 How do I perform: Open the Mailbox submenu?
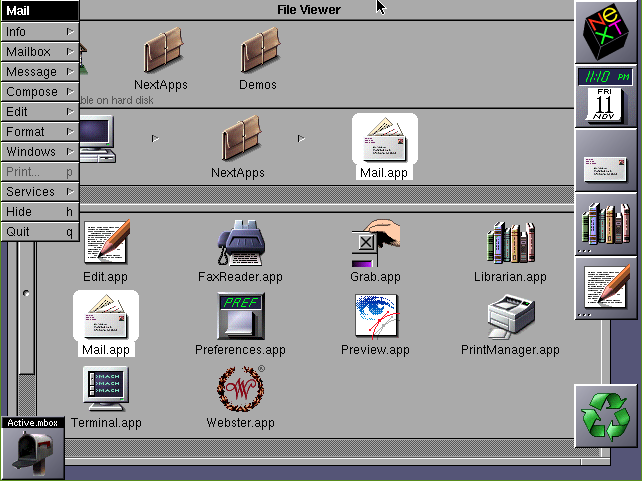pos(40,52)
